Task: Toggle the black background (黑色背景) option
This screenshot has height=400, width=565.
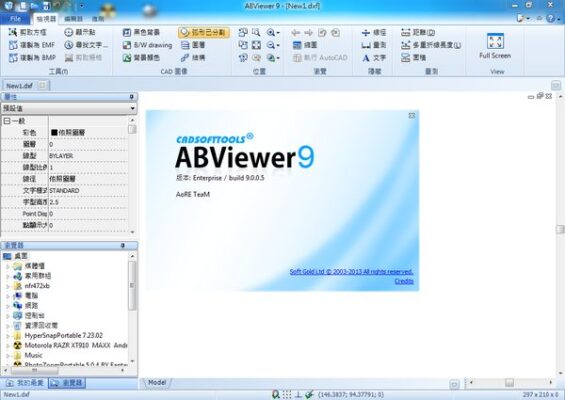Action: pos(141,32)
